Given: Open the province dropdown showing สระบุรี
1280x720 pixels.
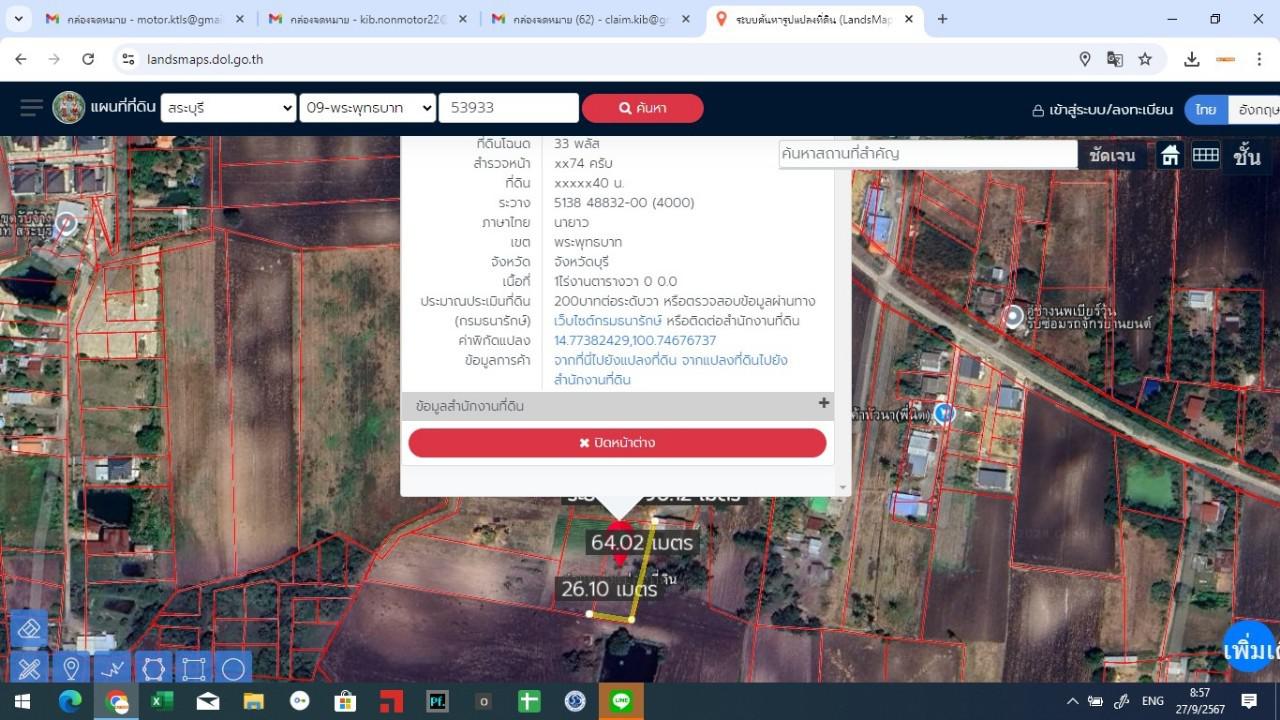Looking at the screenshot, I should click(x=228, y=108).
